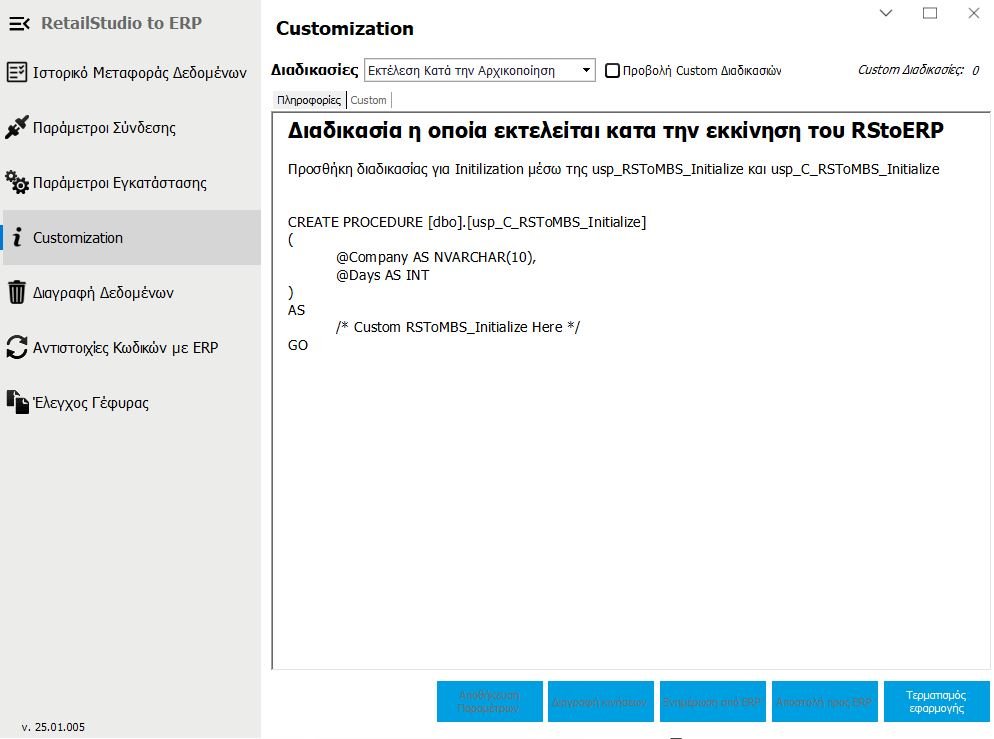Collapse the sidebar with the hamburger icon

tap(19, 23)
